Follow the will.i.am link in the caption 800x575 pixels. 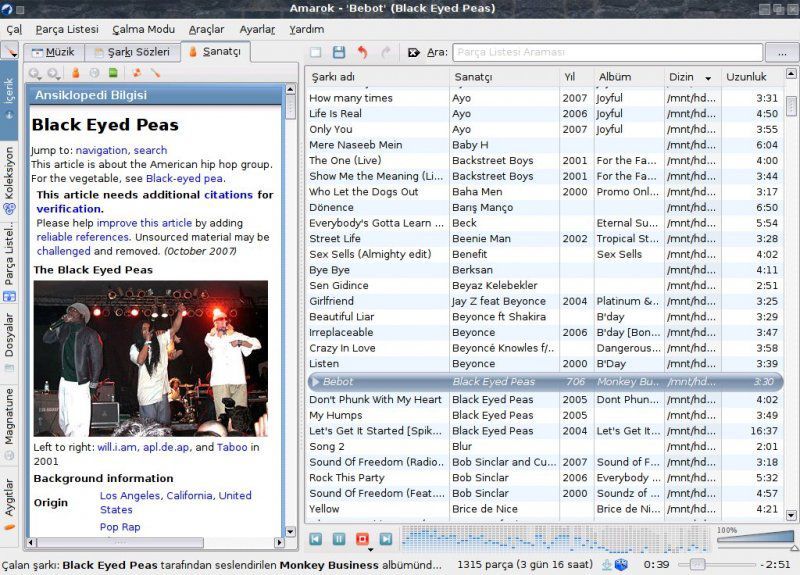(x=118, y=447)
